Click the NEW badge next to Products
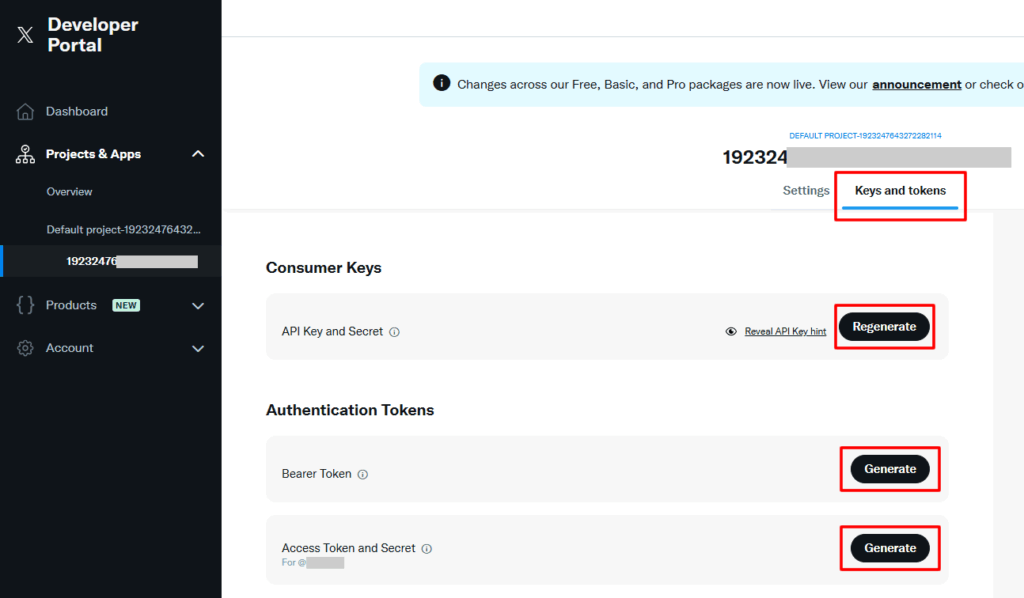This screenshot has height=598, width=1024. tap(126, 306)
